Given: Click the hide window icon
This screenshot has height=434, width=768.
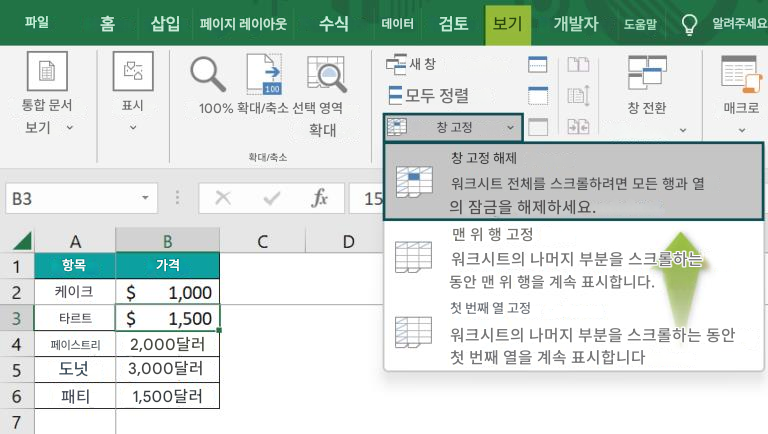Looking at the screenshot, I should point(538,96).
